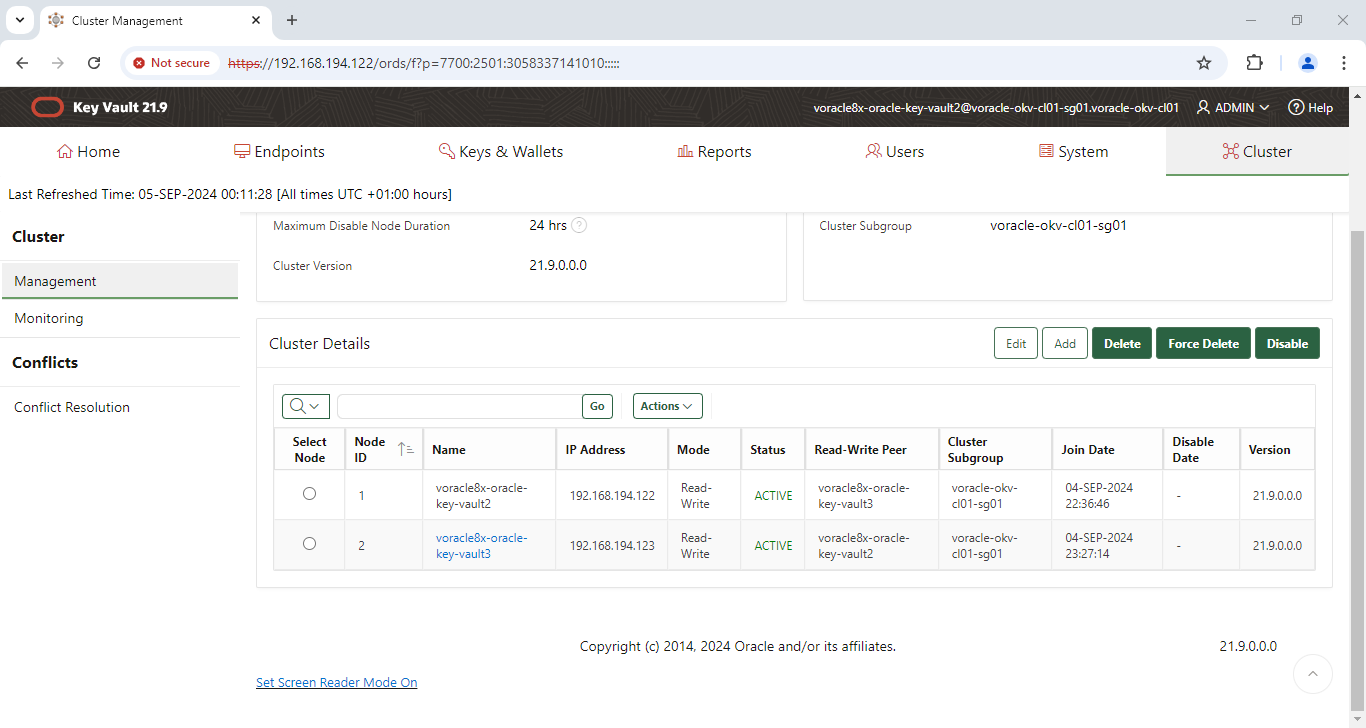Click the Read-Write Peer column header
This screenshot has width=1366, height=728.
tap(860, 450)
